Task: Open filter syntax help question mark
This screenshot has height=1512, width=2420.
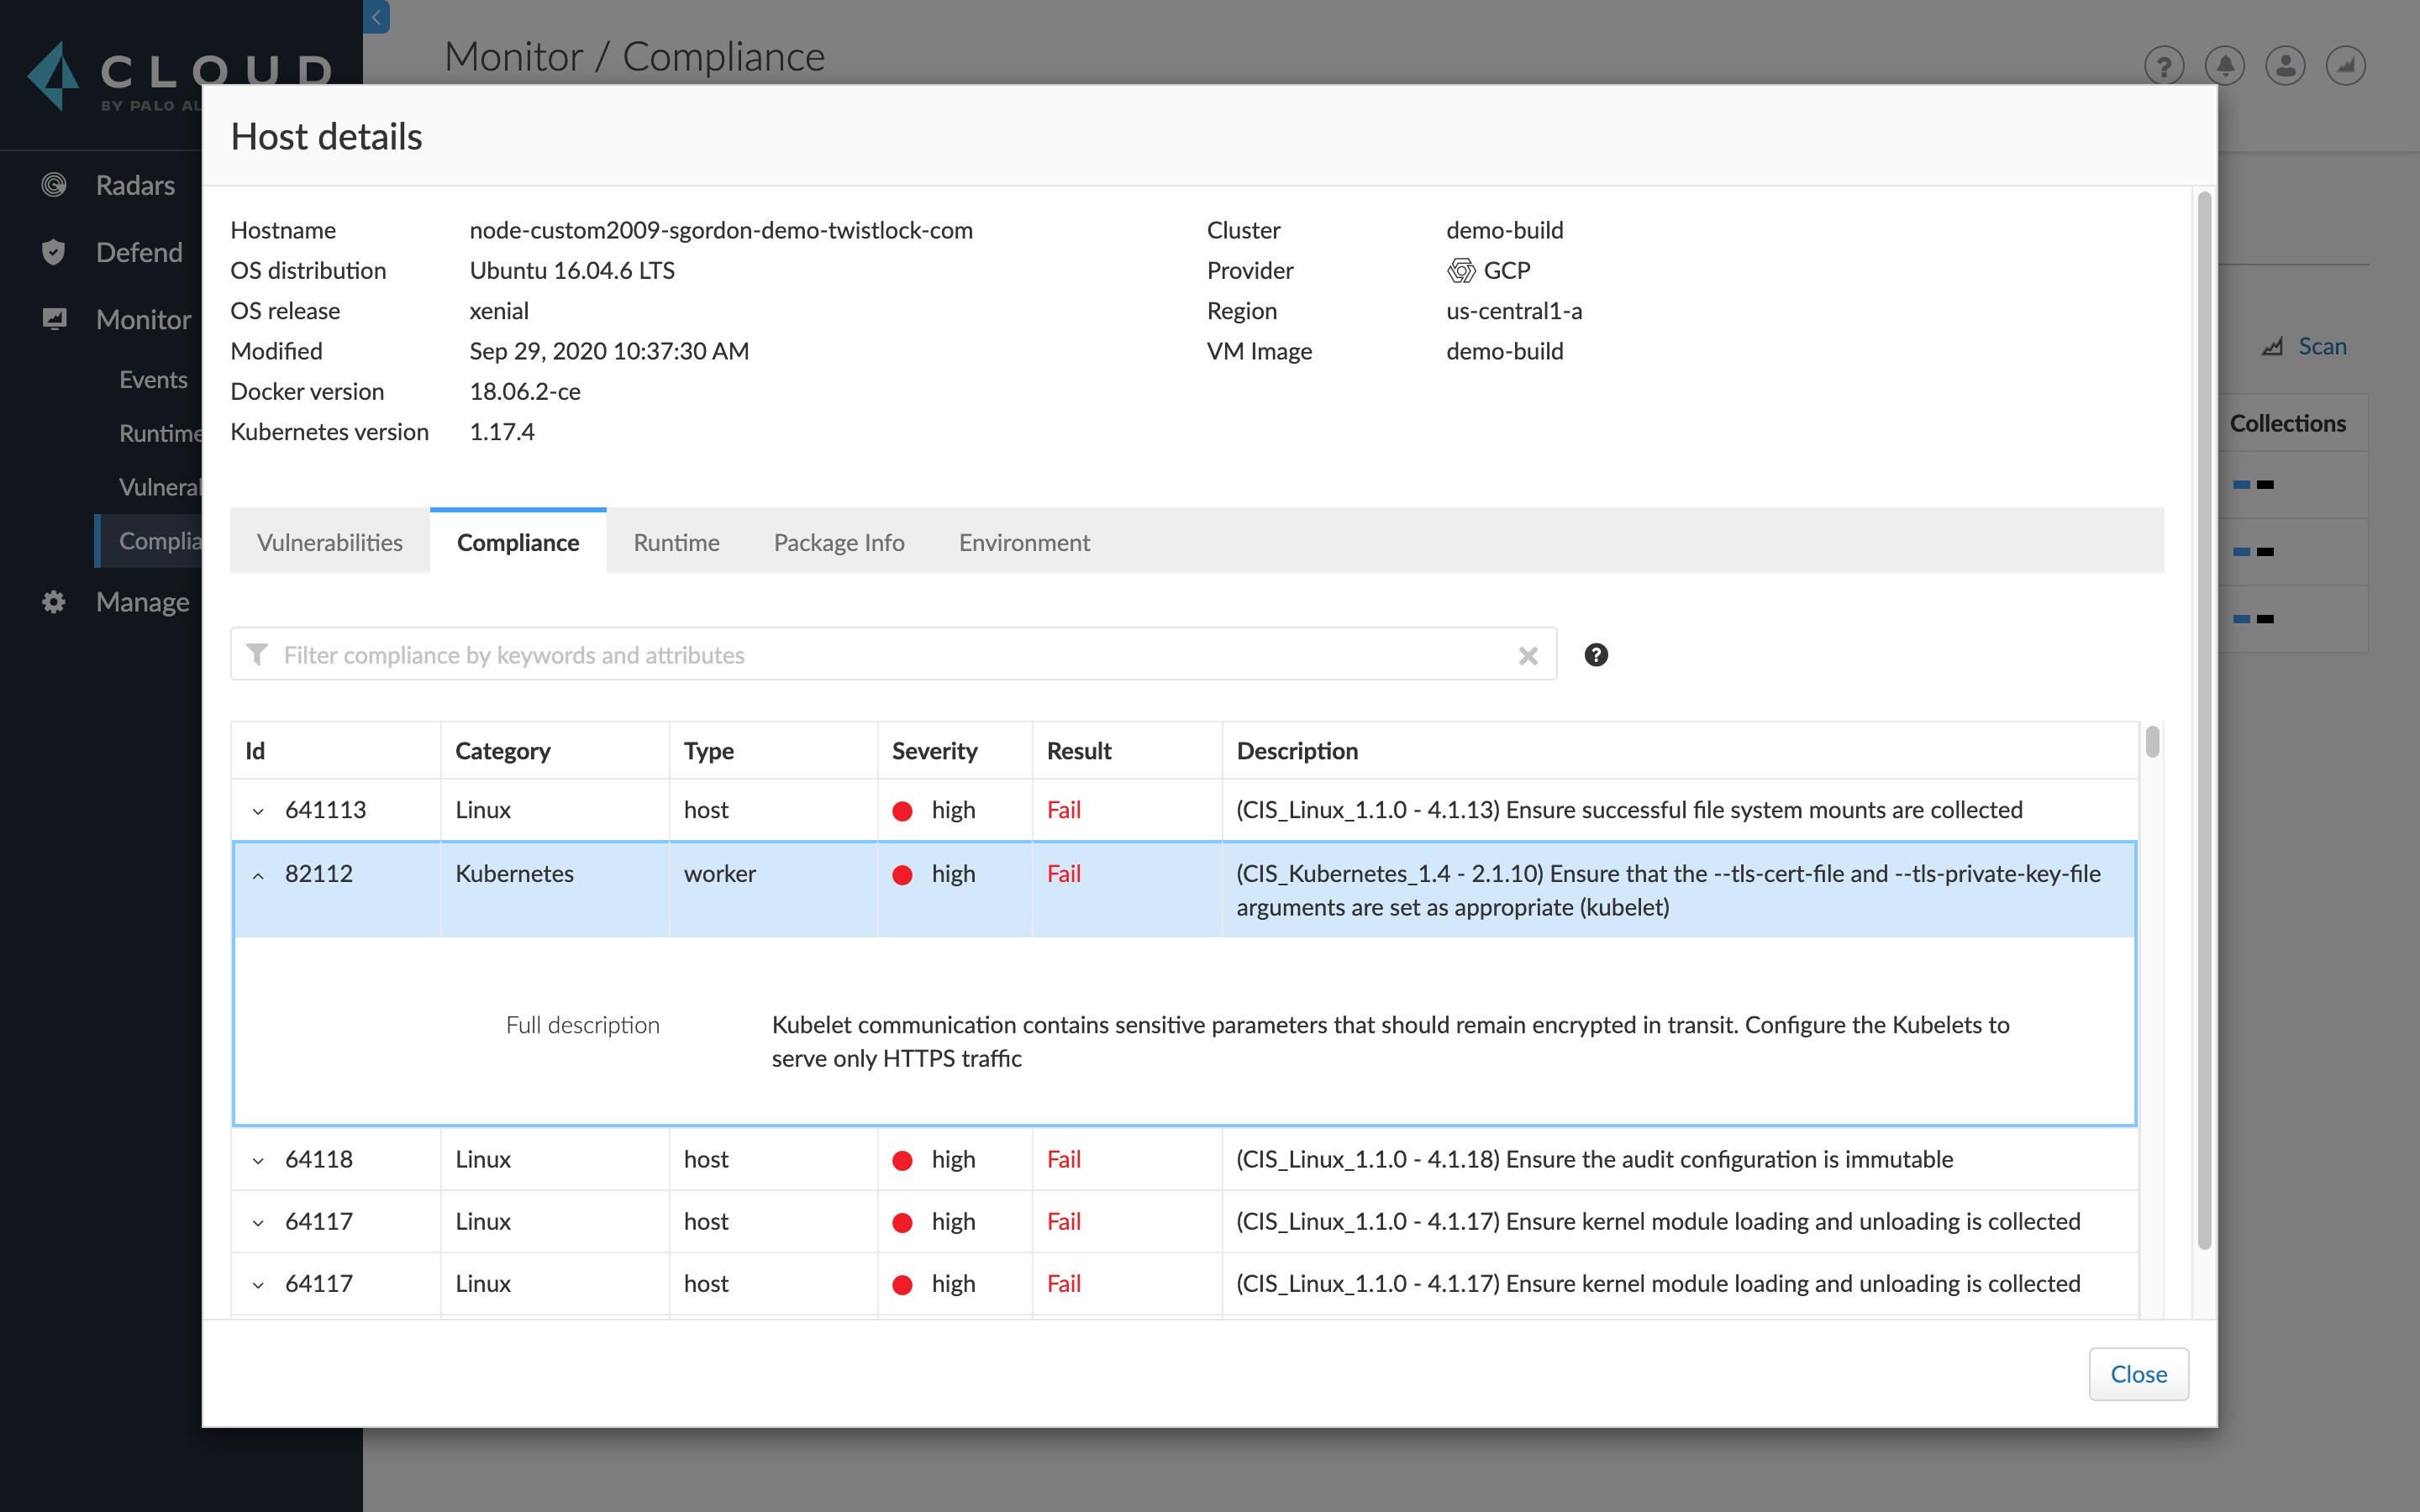Action: point(1595,655)
